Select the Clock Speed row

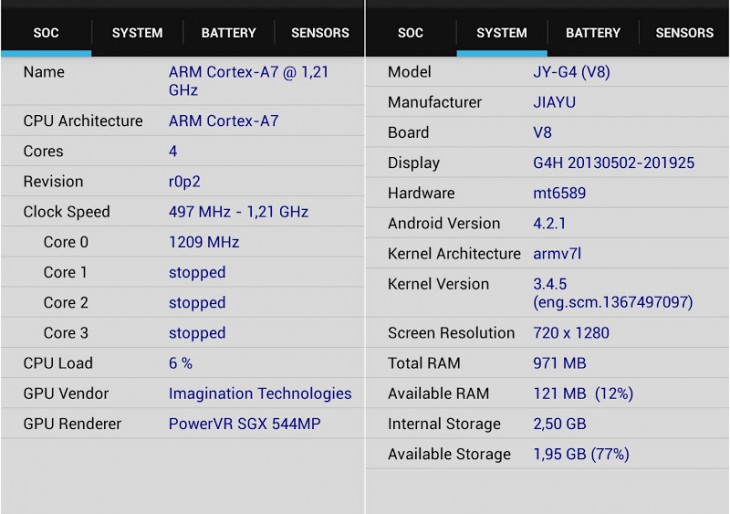pyautogui.click(x=182, y=212)
